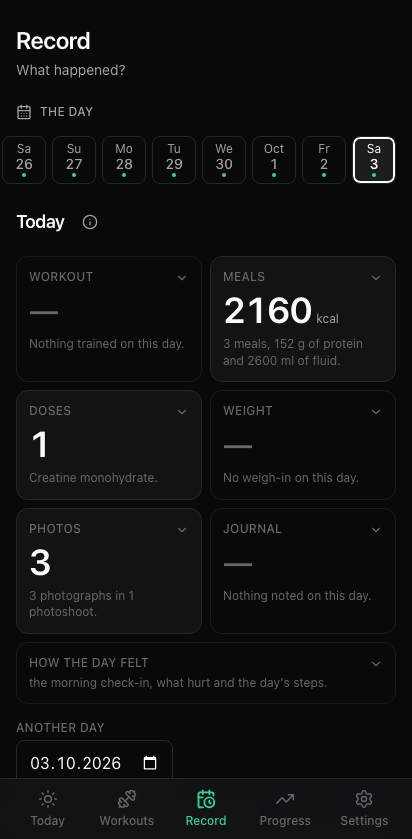Open the Photos card showing 3 photographs
Image resolution: width=412 pixels, height=839 pixels.
[109, 571]
